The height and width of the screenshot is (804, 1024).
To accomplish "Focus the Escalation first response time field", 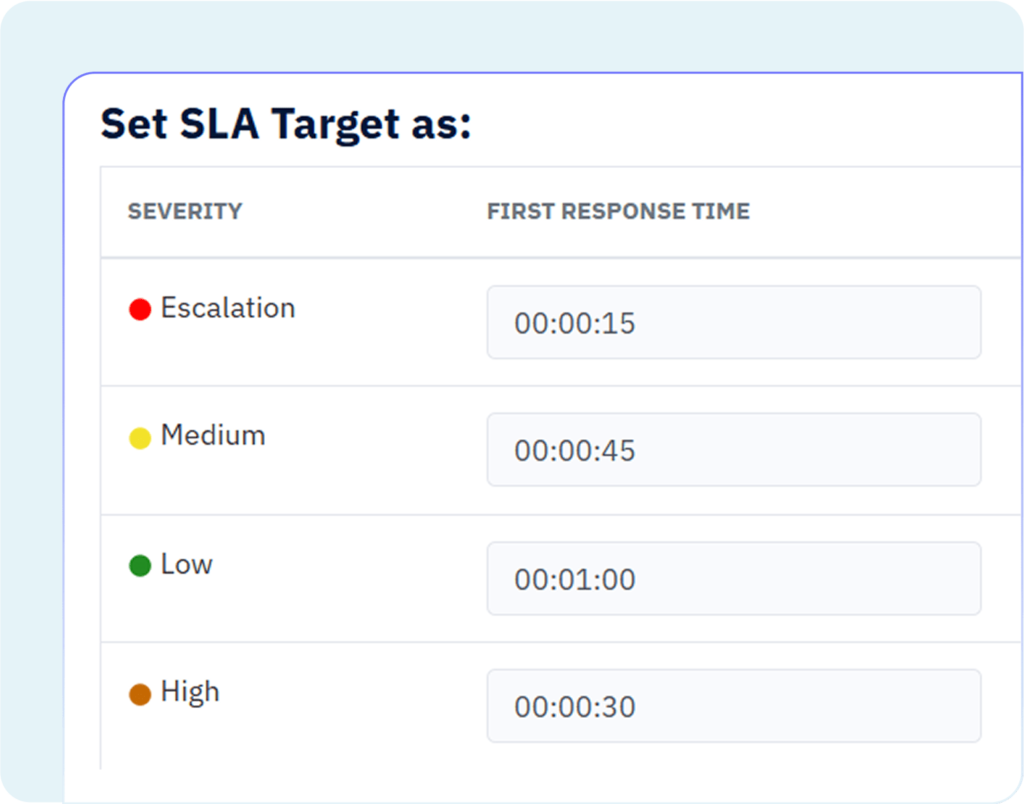I will click(733, 322).
